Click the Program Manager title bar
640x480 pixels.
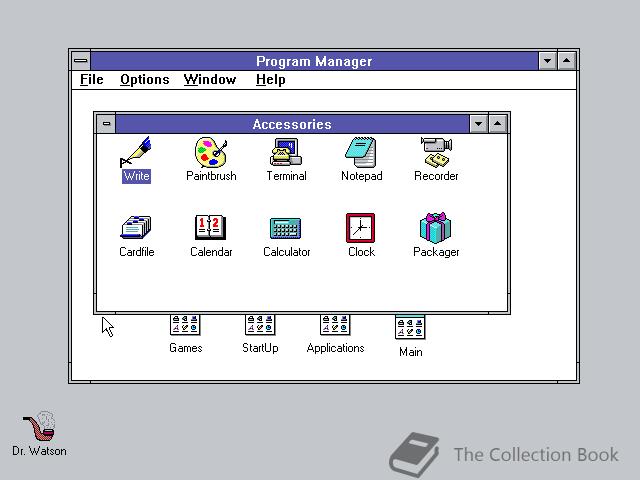pos(314,61)
